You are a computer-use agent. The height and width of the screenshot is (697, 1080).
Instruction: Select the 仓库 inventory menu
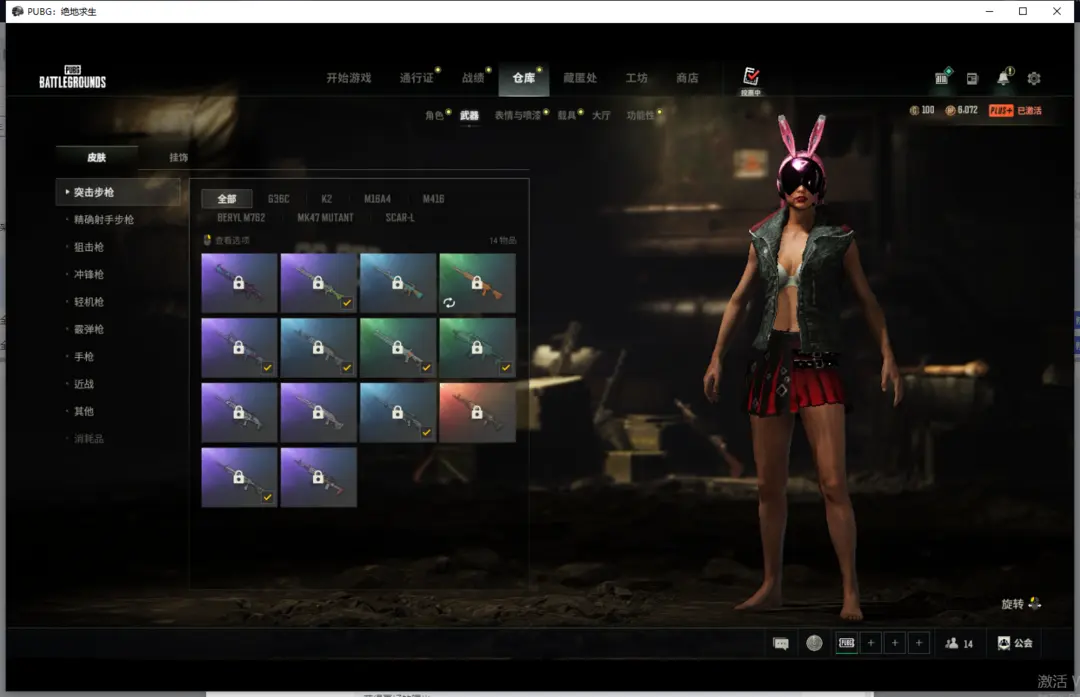coord(523,78)
